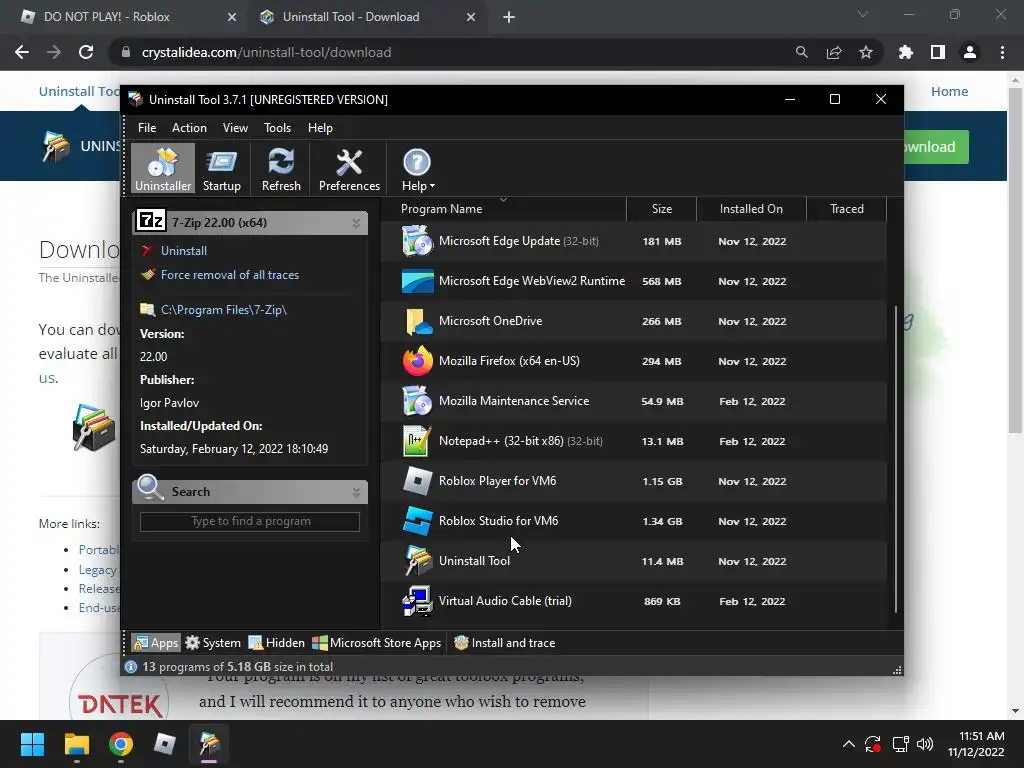Go back in browser
Screen dimensions: 1024x768
coord(22,52)
